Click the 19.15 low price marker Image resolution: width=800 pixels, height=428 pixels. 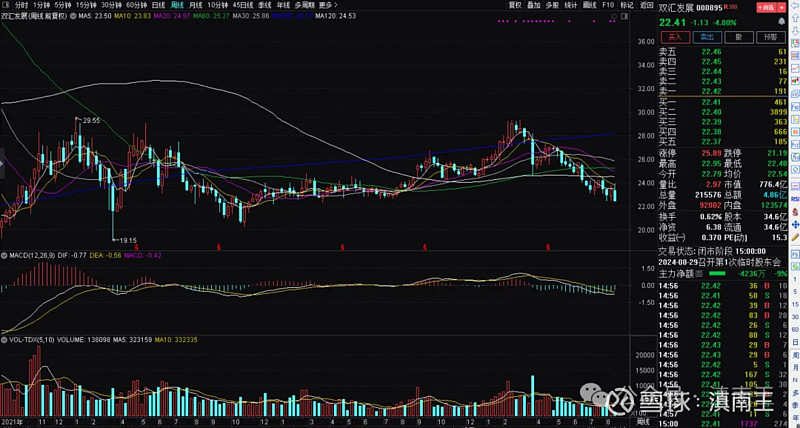click(128, 239)
